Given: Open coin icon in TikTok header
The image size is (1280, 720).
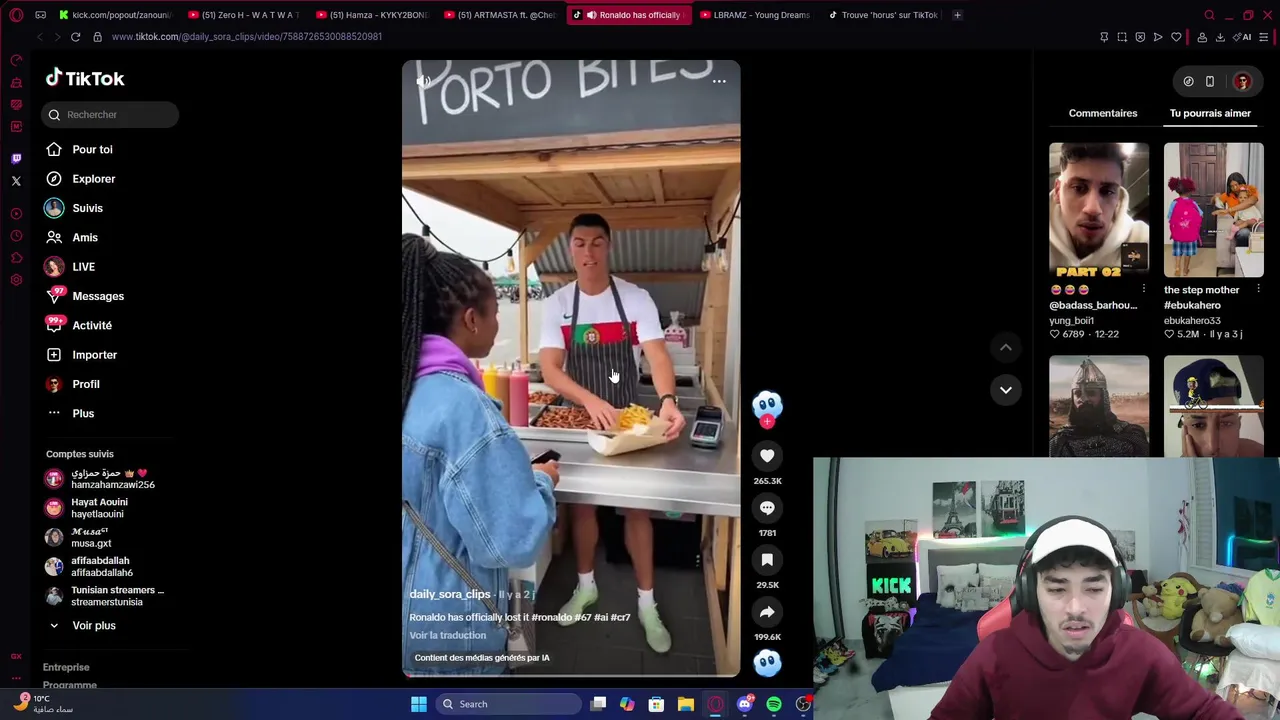Looking at the screenshot, I should [x=1188, y=81].
